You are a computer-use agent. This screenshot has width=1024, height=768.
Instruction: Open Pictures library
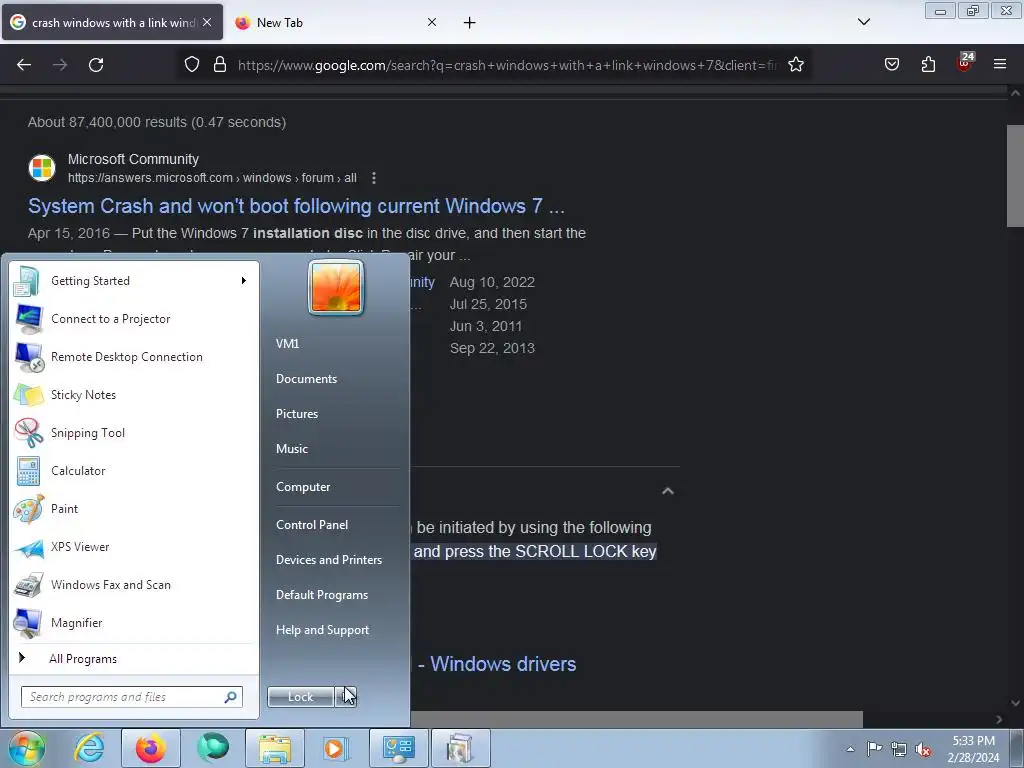pyautogui.click(x=297, y=414)
